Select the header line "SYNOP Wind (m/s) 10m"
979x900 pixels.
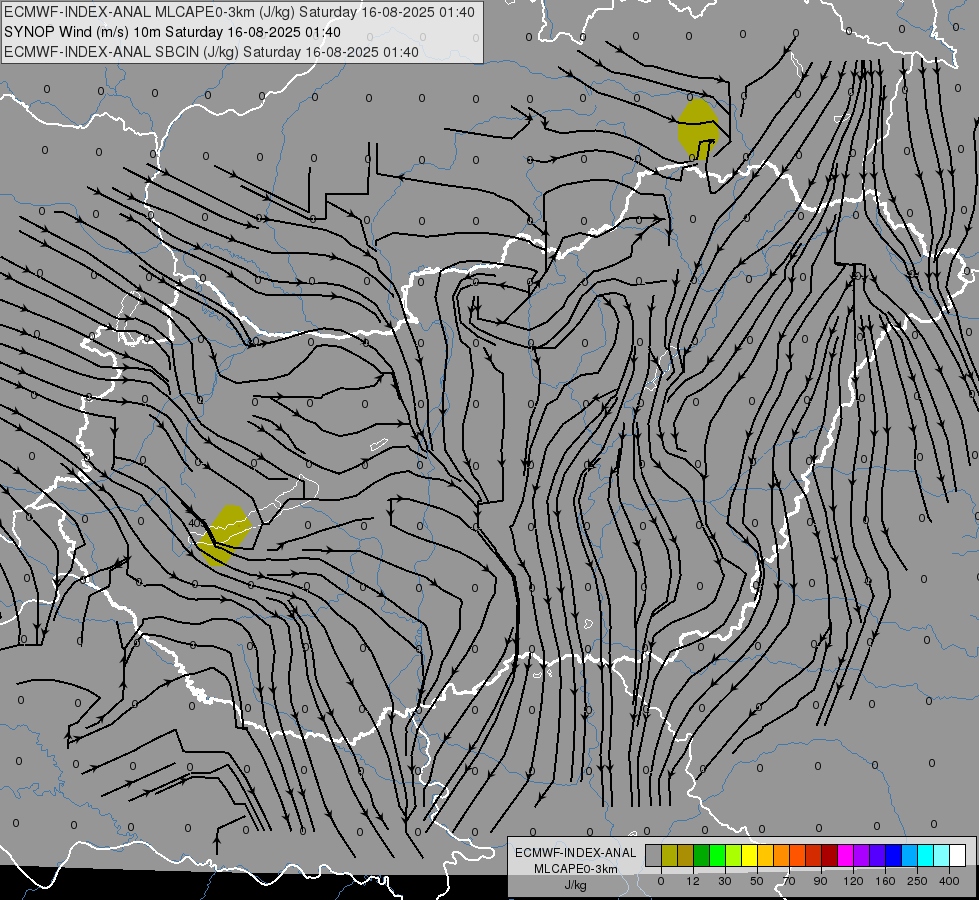(172, 32)
